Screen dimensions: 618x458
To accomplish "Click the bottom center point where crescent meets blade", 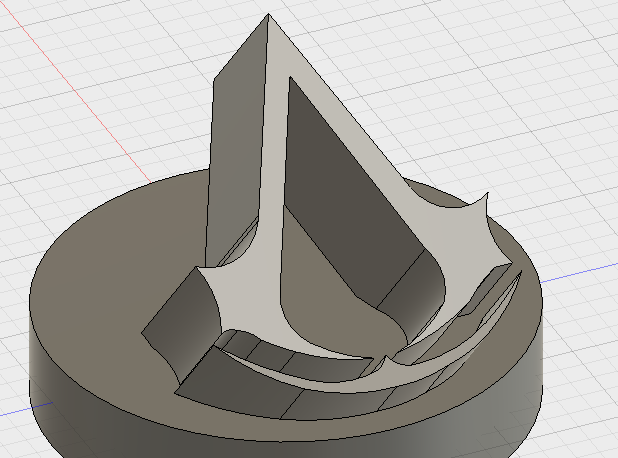I will coord(383,358).
